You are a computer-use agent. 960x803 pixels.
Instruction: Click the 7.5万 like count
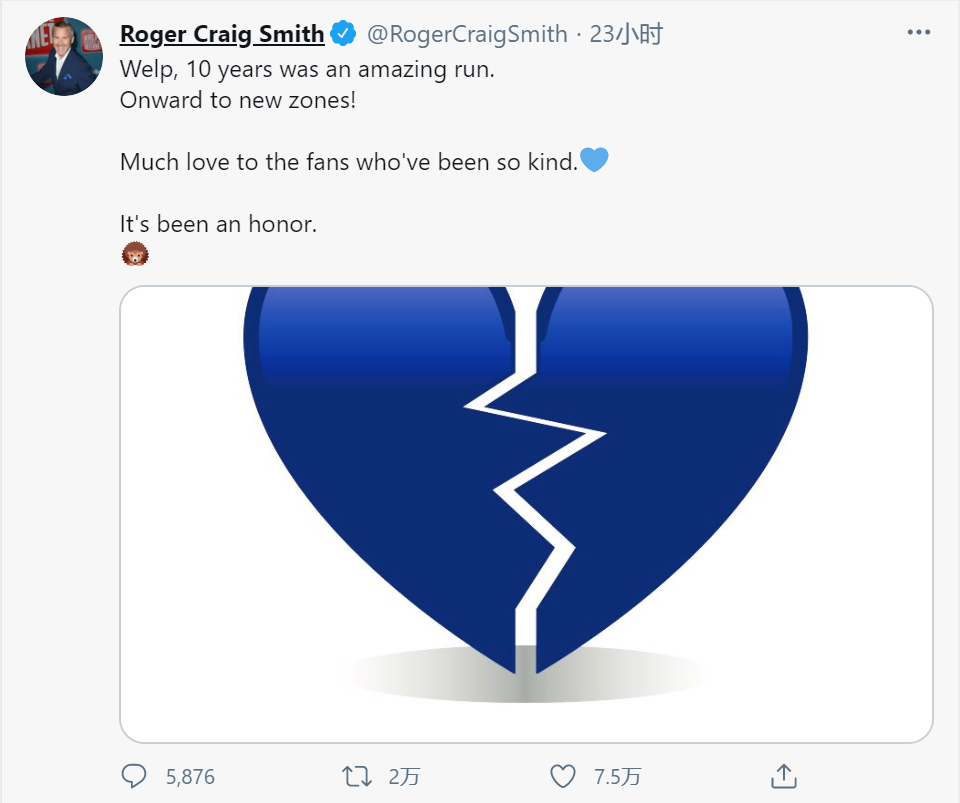click(x=617, y=777)
